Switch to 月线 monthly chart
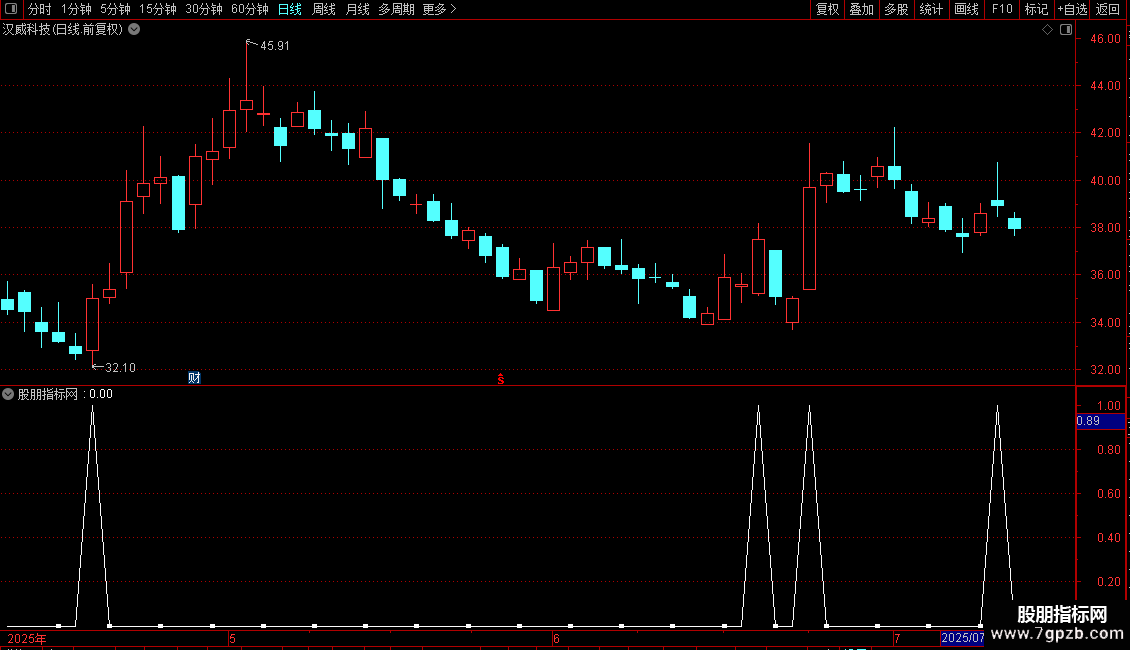Image resolution: width=1130 pixels, height=650 pixels. [357, 9]
